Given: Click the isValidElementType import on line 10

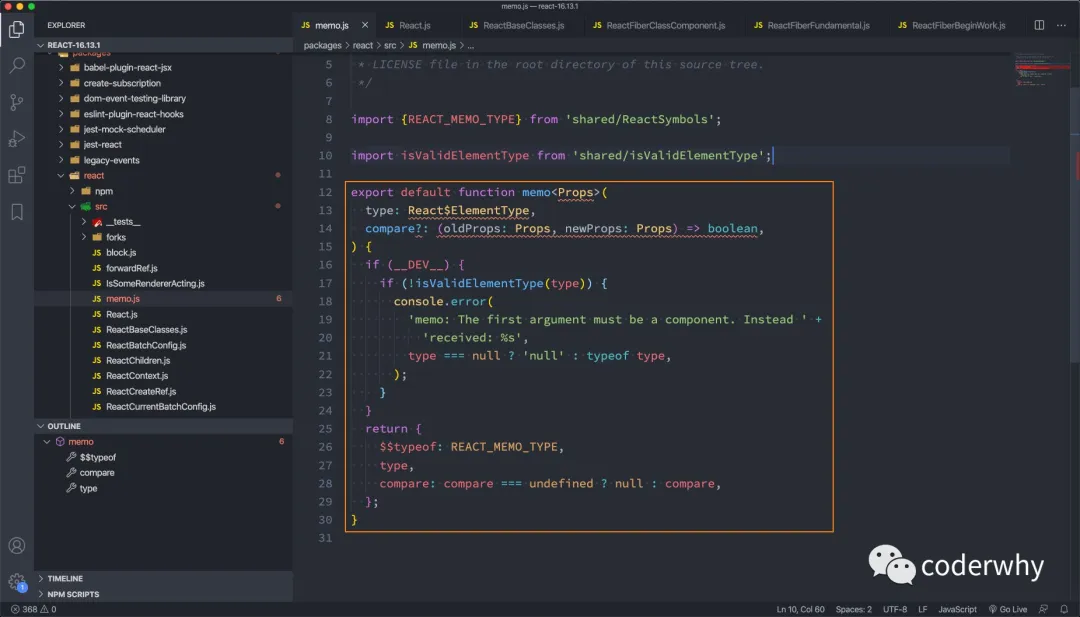Looking at the screenshot, I should pyautogui.click(x=465, y=156).
